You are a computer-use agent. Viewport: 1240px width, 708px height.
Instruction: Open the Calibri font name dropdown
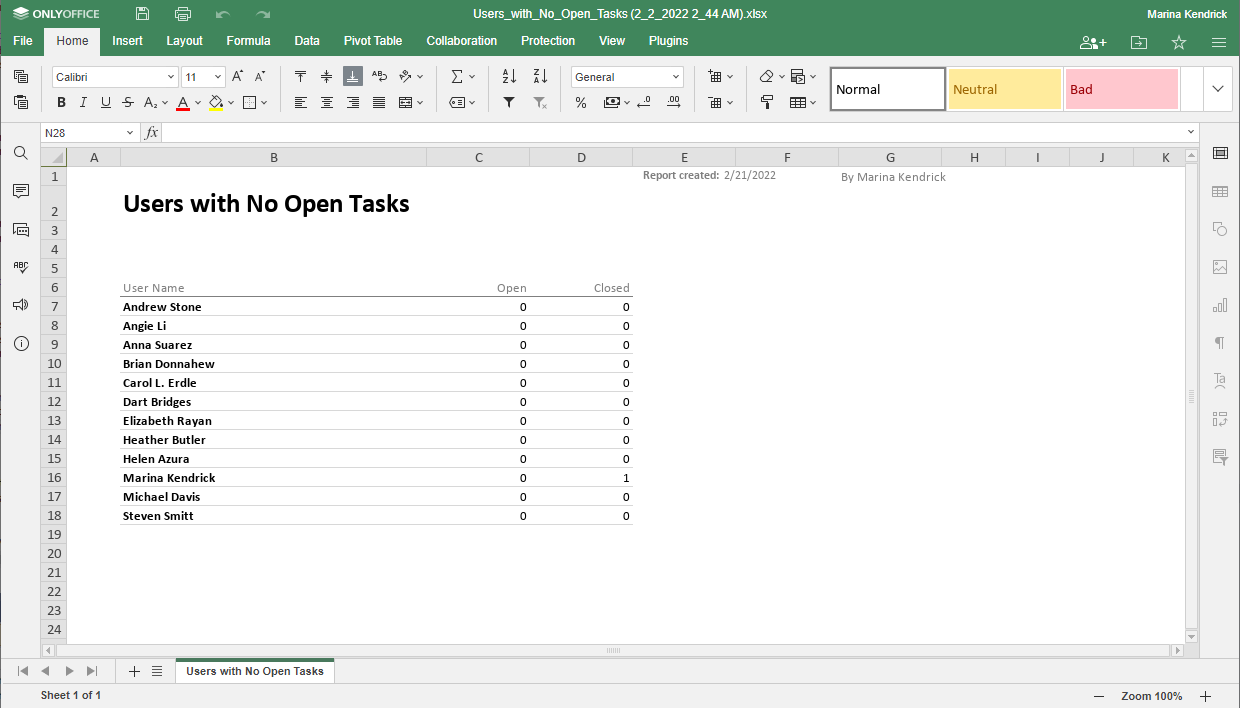171,76
